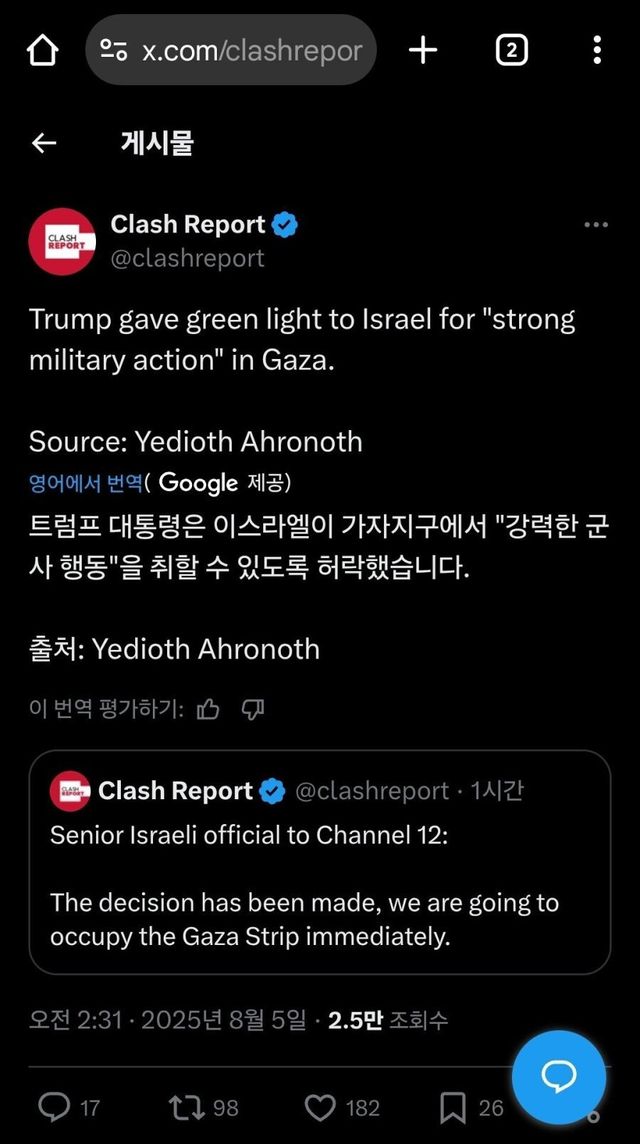Open the @clashreport handle link

186,258
